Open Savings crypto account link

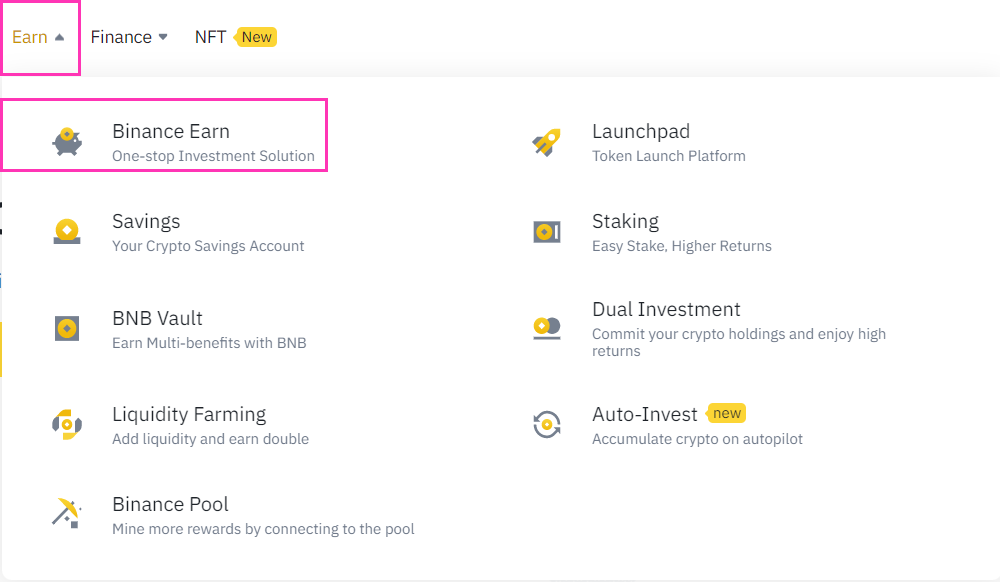click(x=146, y=222)
